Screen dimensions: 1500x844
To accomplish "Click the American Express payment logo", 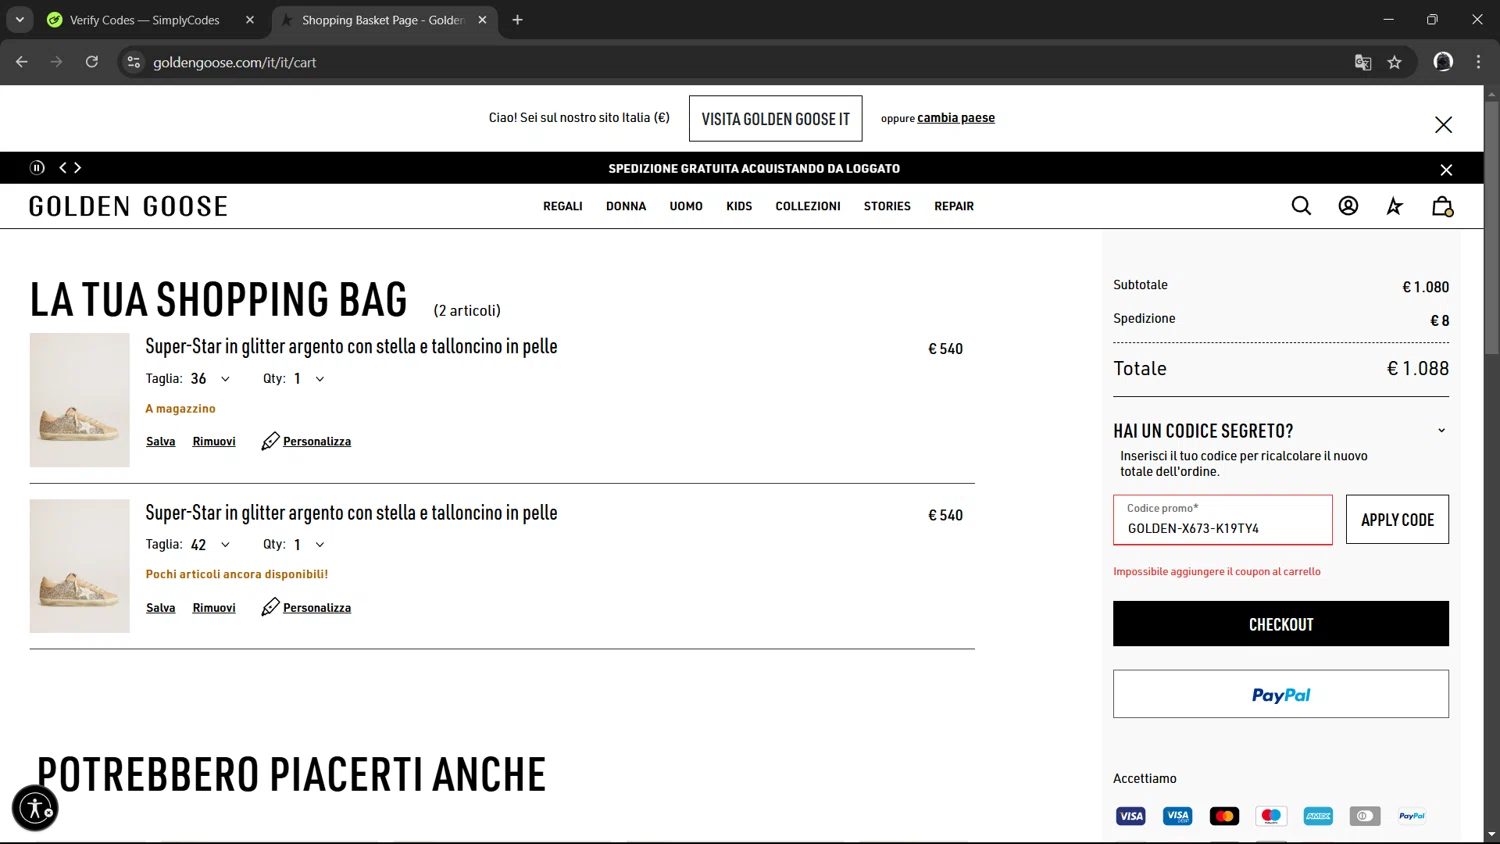I will [1318, 816].
